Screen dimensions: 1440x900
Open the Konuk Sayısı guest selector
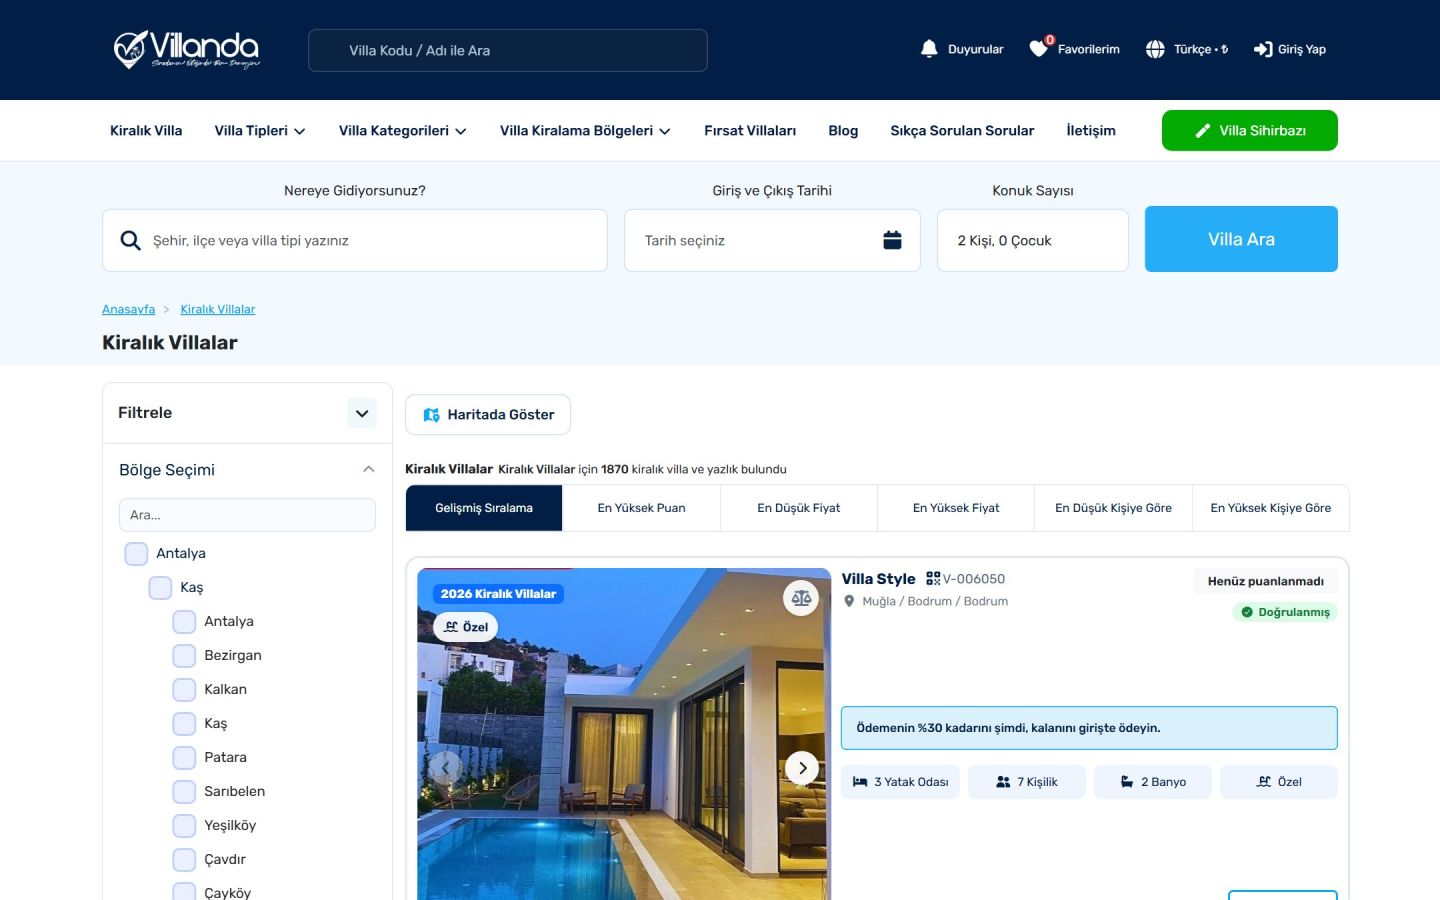coord(1033,240)
